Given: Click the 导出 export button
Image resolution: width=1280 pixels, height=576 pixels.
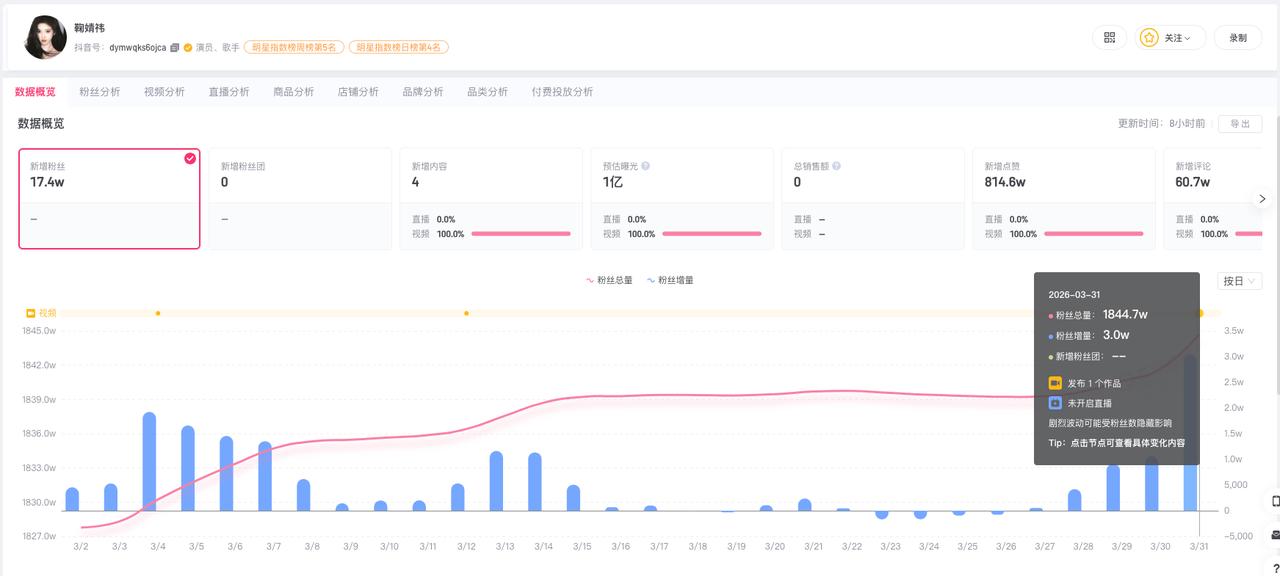Looking at the screenshot, I should click(1240, 123).
